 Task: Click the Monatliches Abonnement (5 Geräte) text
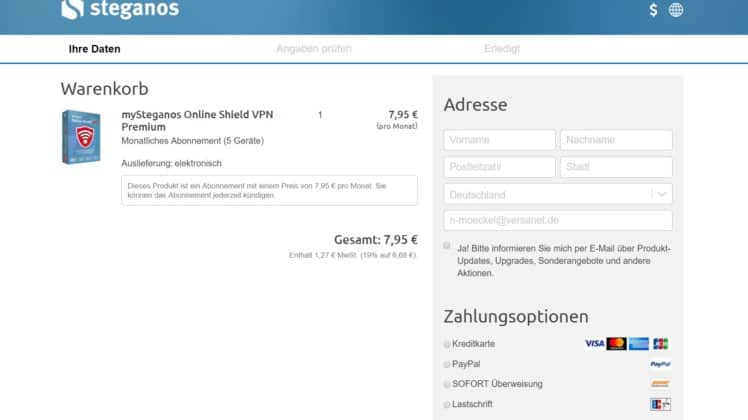[192, 141]
